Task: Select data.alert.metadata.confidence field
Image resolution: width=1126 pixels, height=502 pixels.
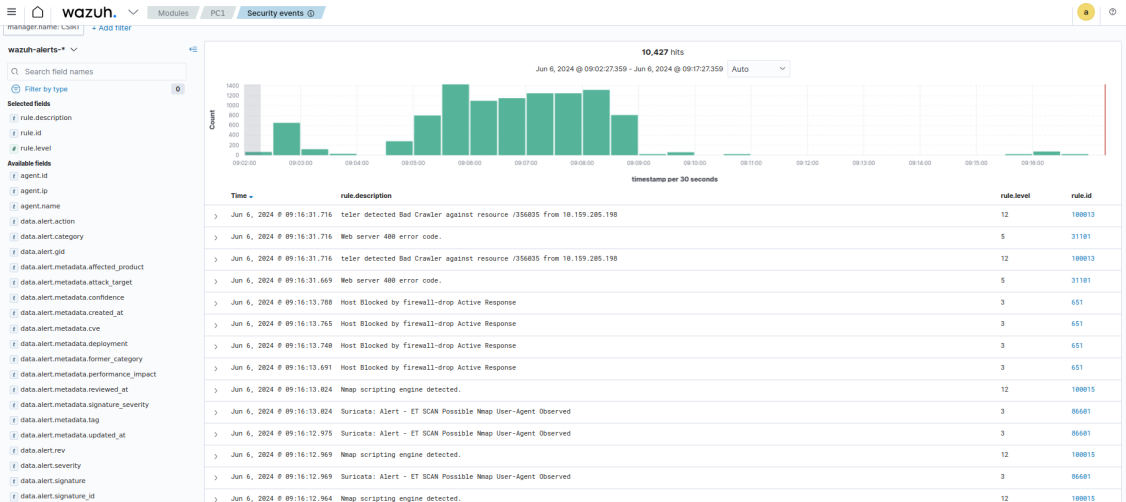Action: [x=72, y=297]
